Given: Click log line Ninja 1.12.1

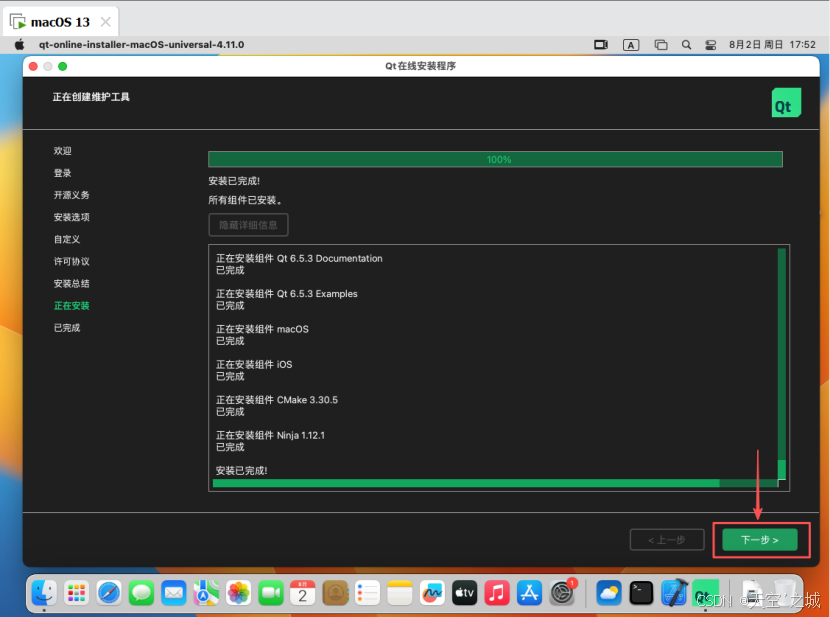Looking at the screenshot, I should [x=270, y=435].
